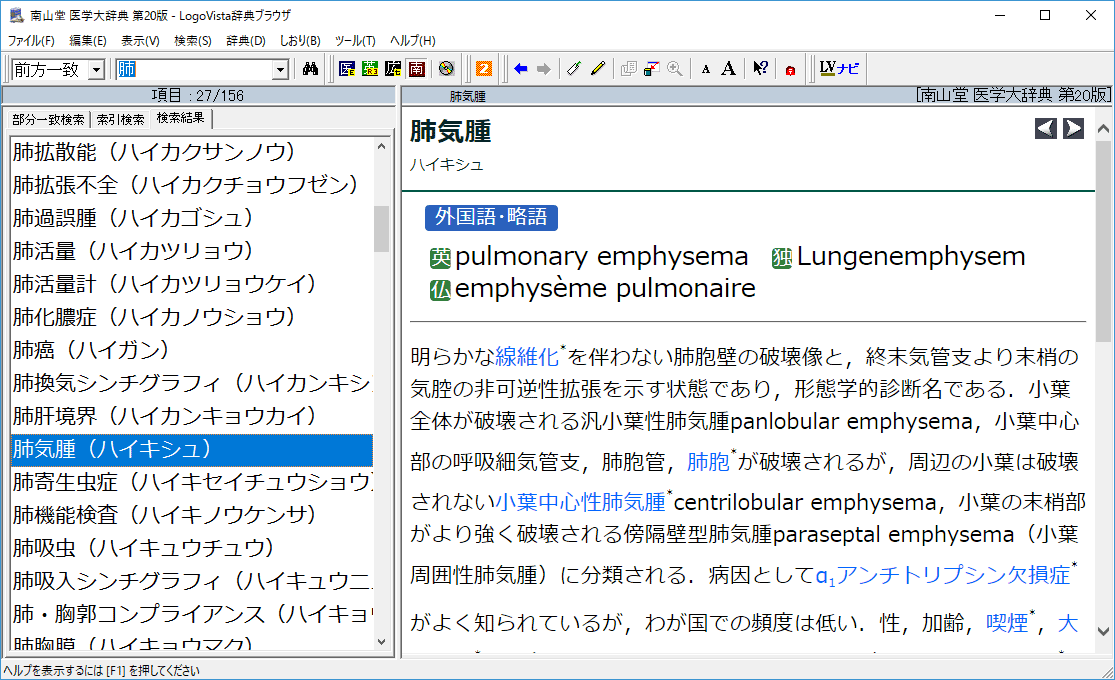Select 肺拡張不全 in results list
Viewport: 1115px width, 680px height.
coord(192,185)
